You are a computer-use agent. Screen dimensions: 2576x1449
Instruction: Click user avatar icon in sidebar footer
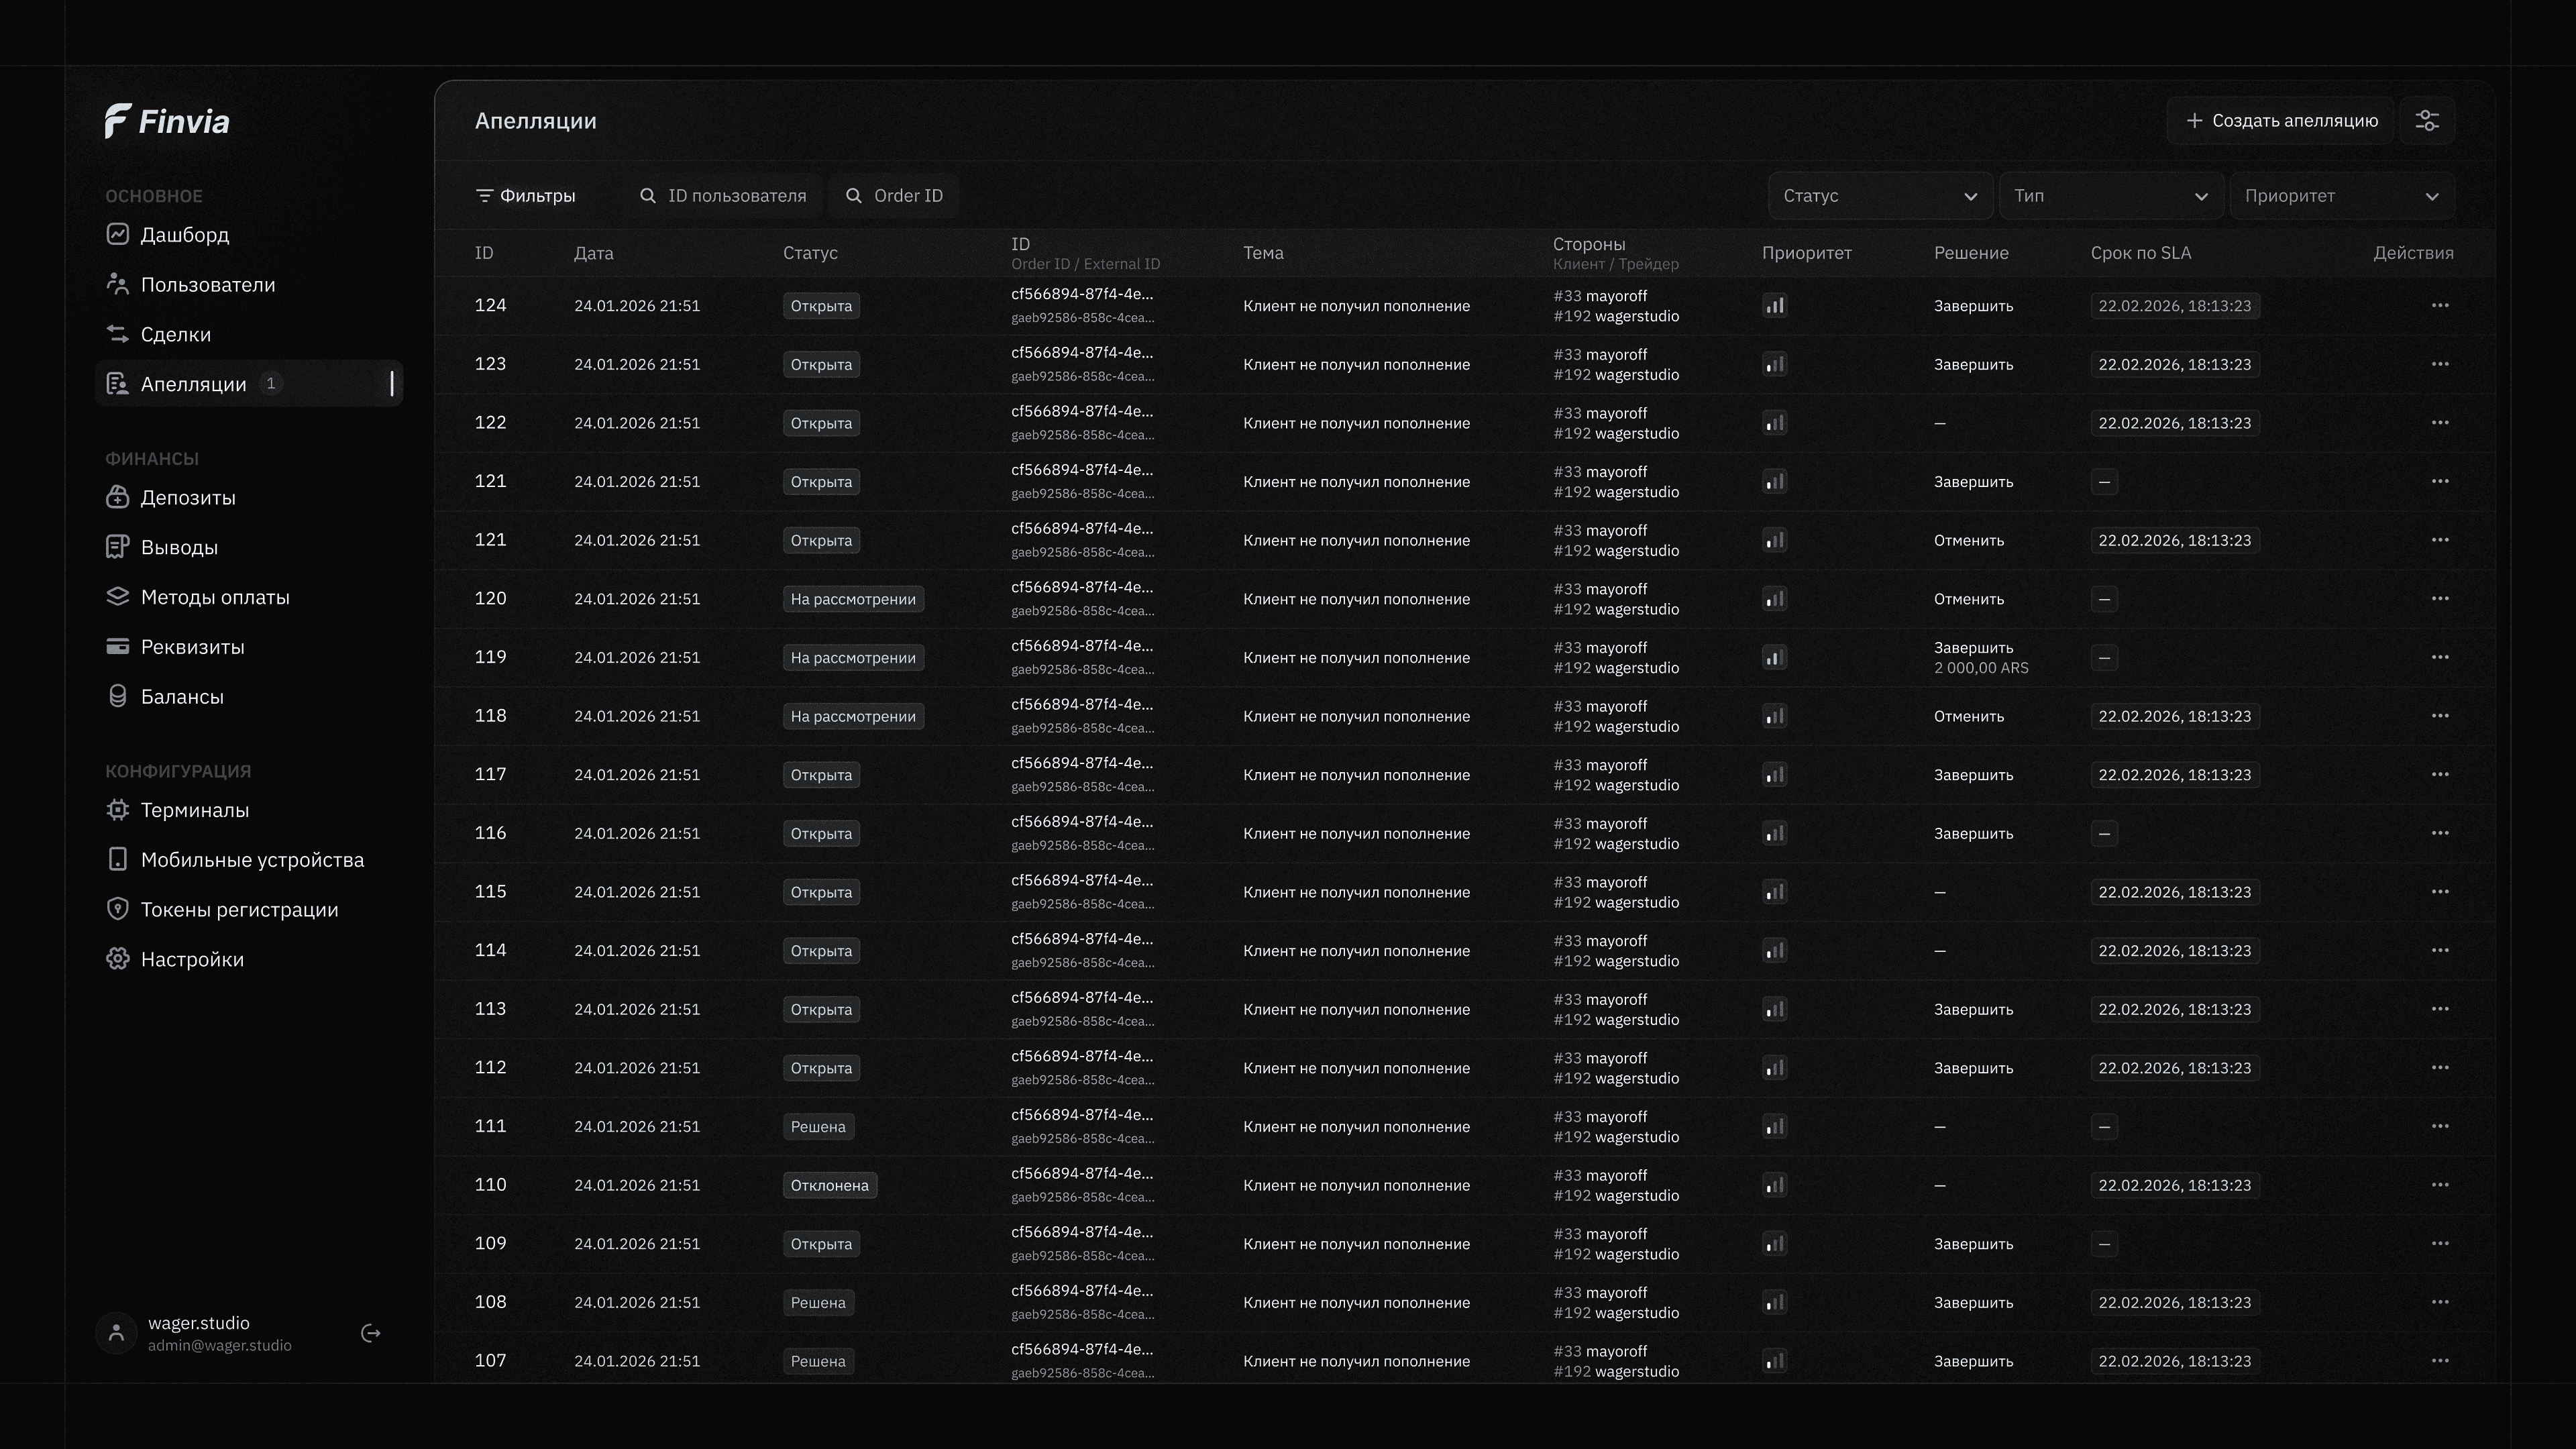(x=117, y=1333)
